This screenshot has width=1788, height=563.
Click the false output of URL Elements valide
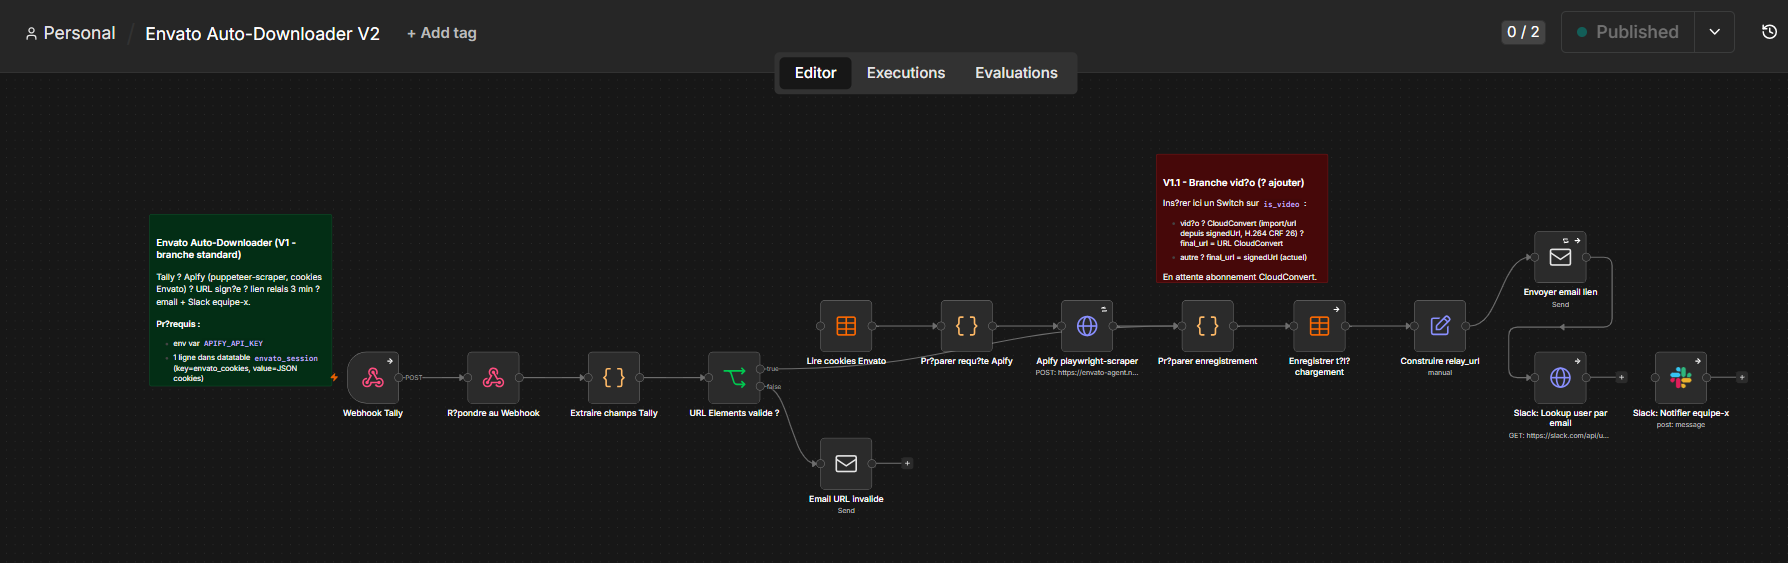point(762,386)
